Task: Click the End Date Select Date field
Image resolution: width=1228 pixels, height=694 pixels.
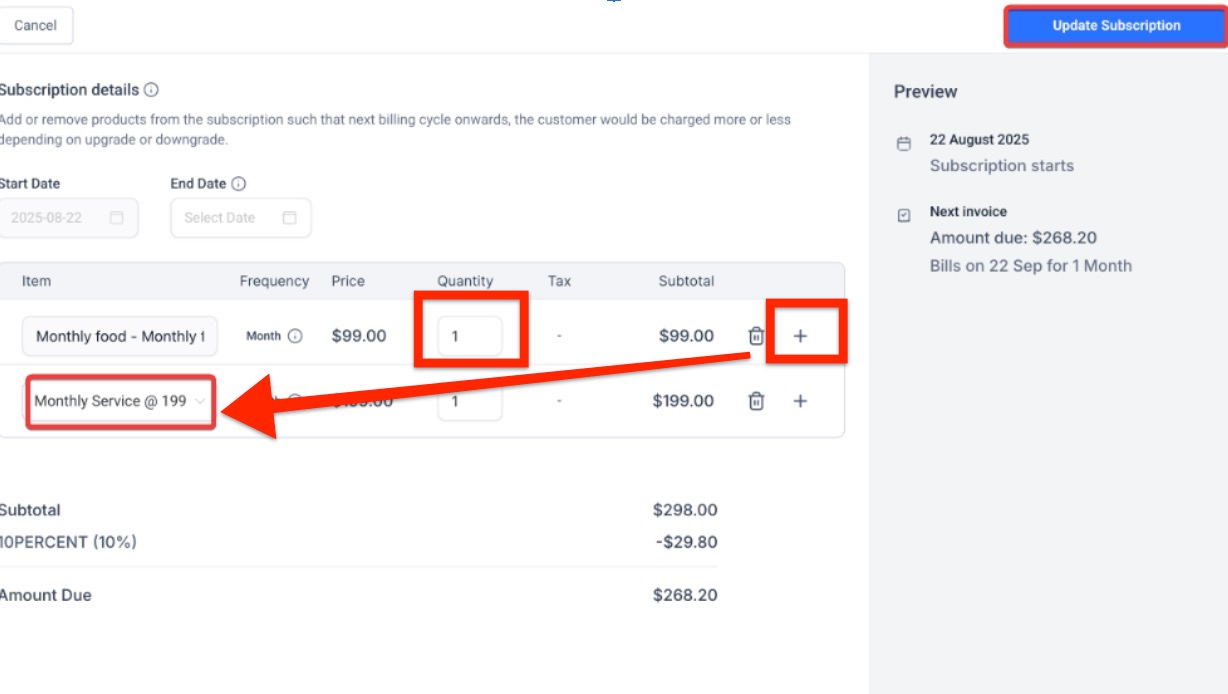Action: pos(222,218)
